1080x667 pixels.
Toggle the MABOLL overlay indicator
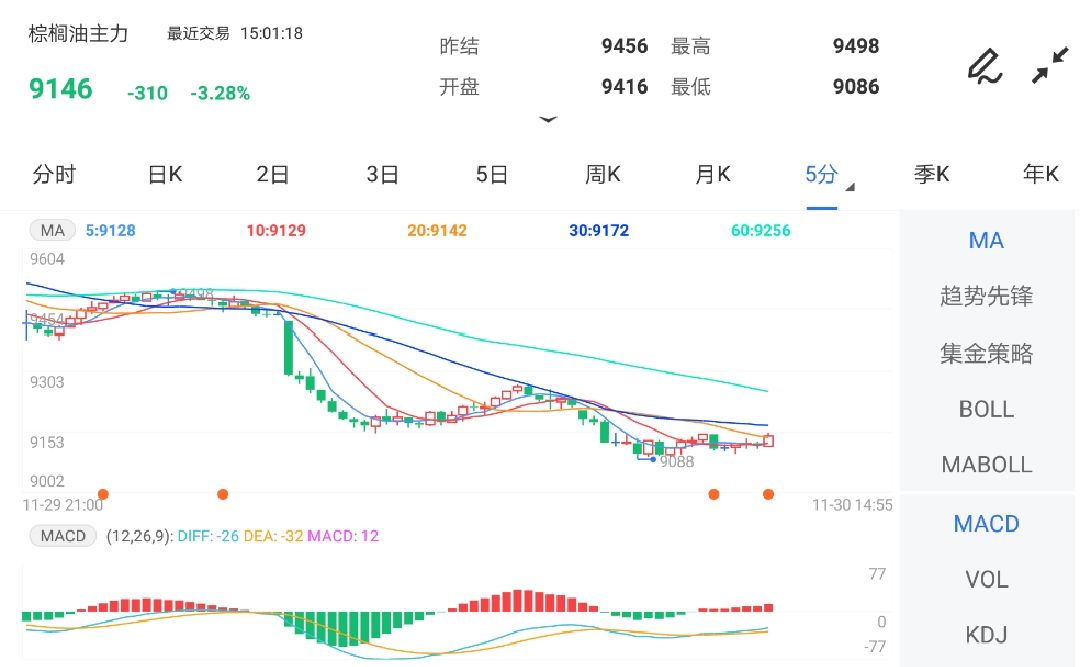pos(986,465)
